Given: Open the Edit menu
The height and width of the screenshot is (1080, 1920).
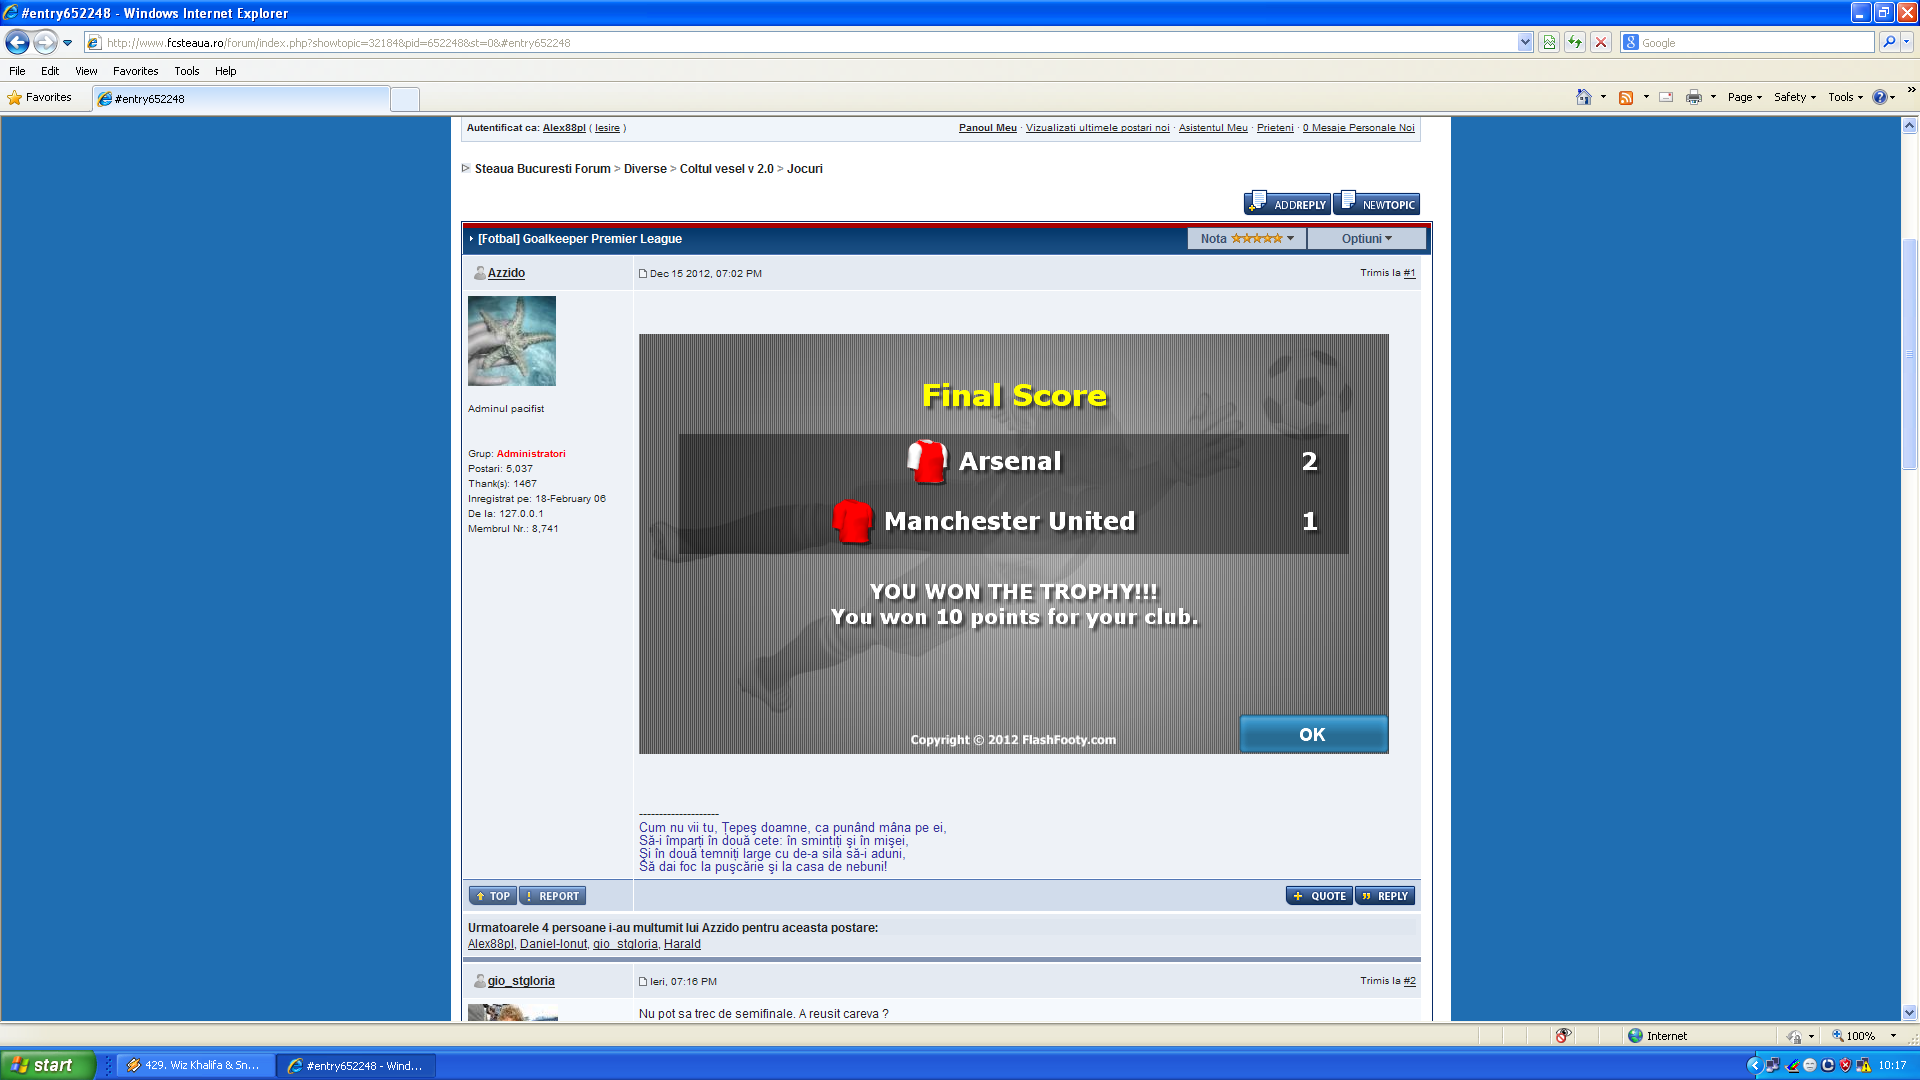Looking at the screenshot, I should coord(50,71).
